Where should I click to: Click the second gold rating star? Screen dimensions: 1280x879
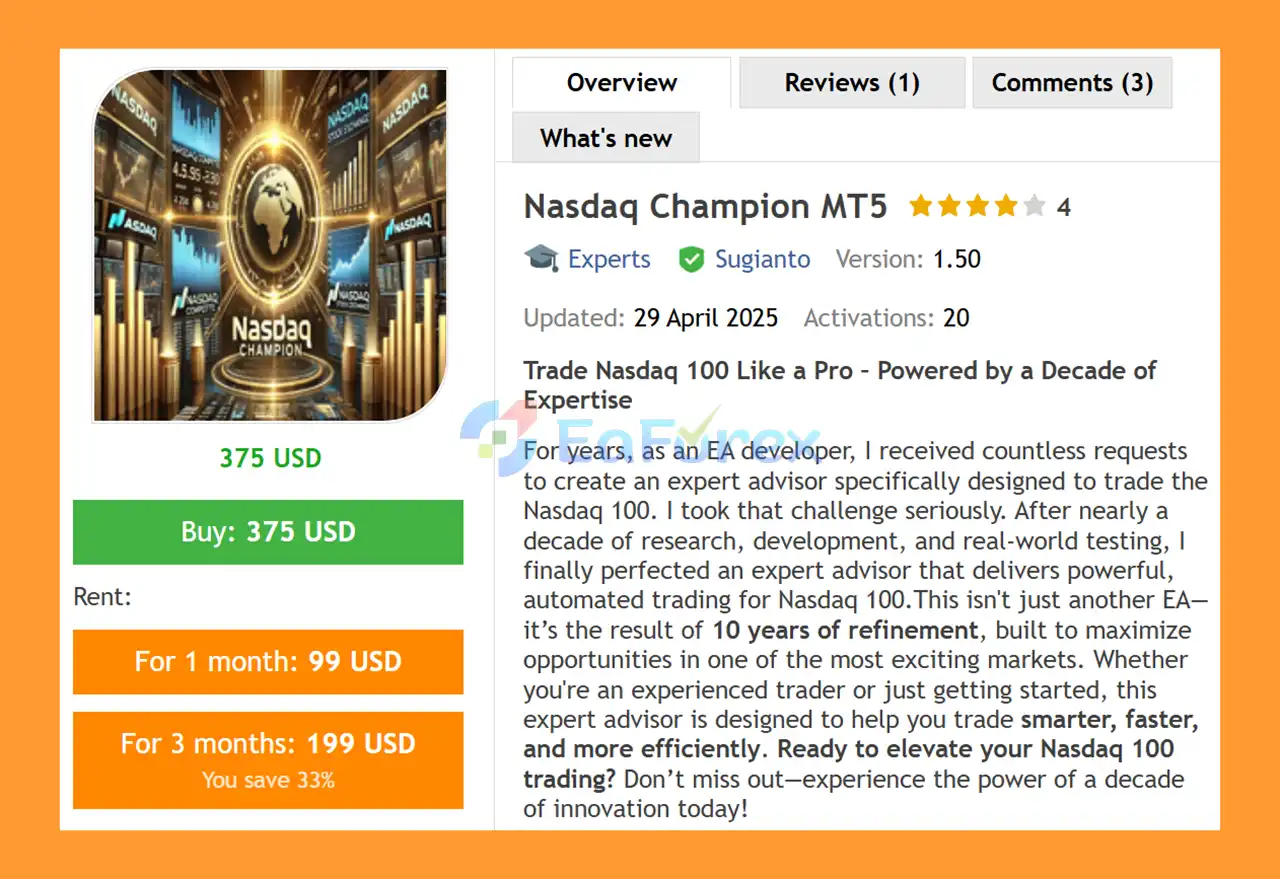[949, 207]
